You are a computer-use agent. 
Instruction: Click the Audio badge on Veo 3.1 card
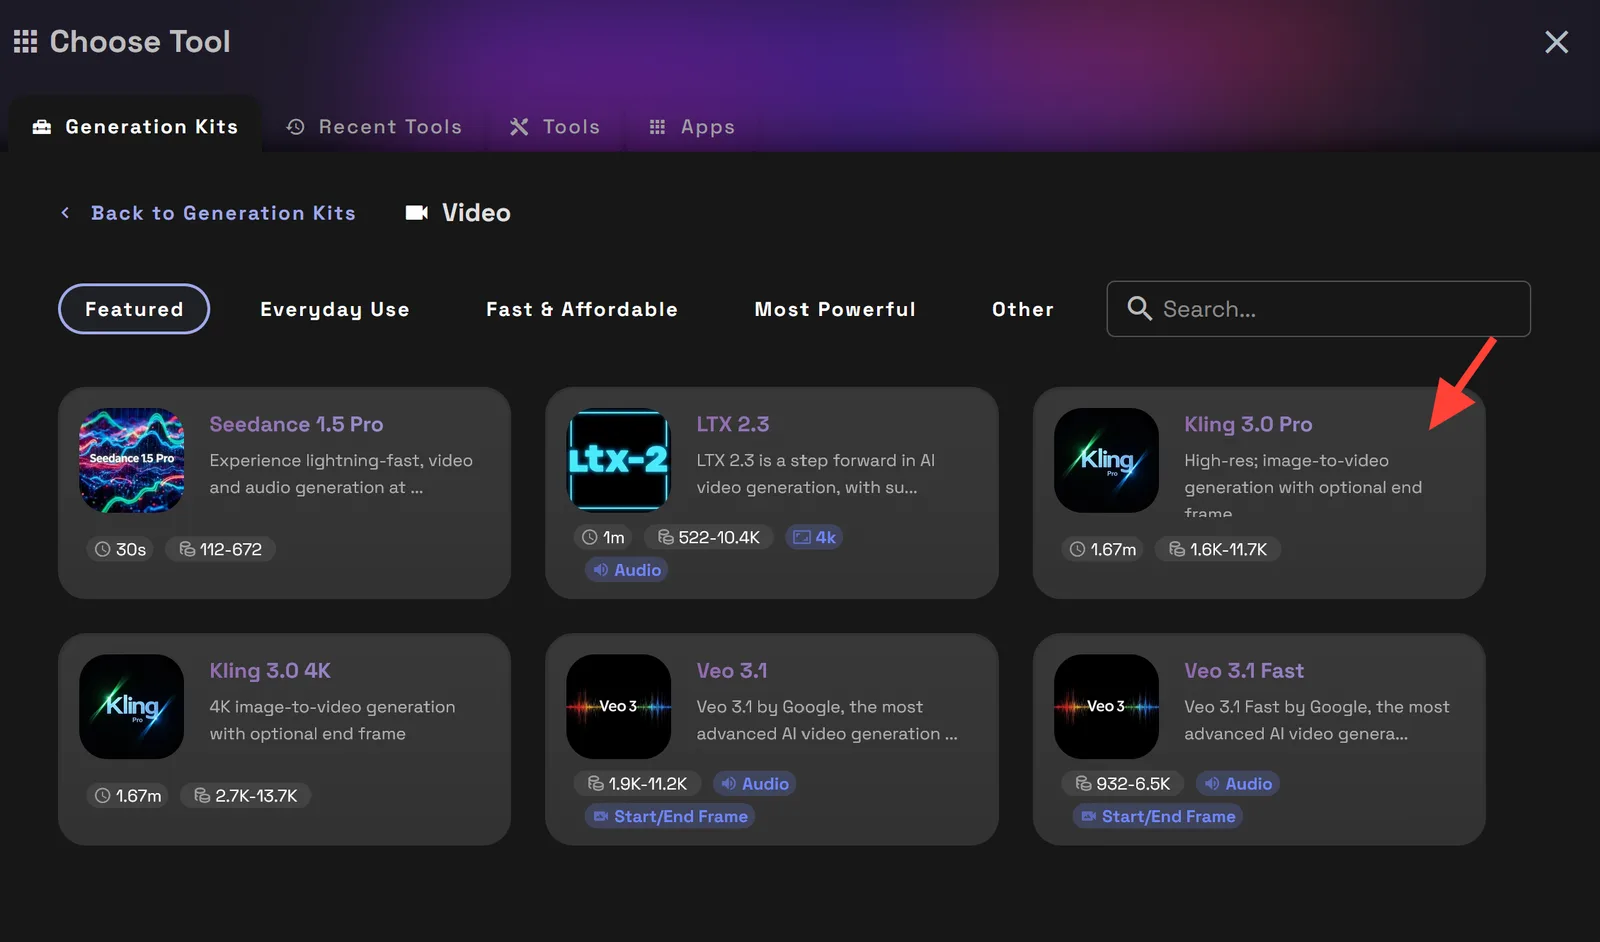coord(755,784)
